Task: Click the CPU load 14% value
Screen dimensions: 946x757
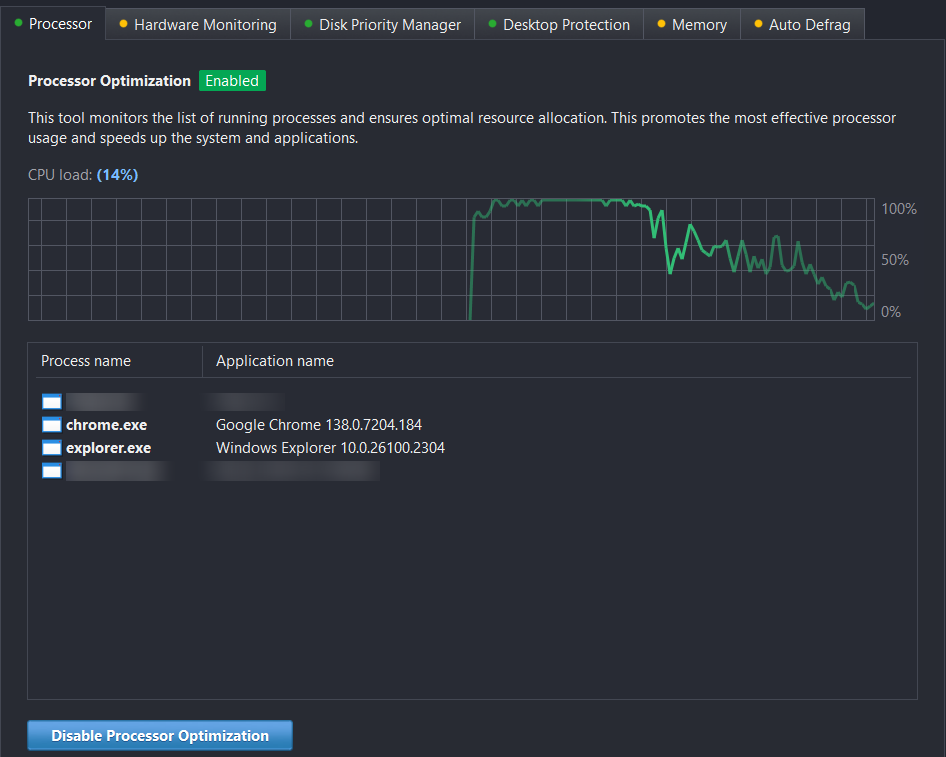Action: [117, 175]
